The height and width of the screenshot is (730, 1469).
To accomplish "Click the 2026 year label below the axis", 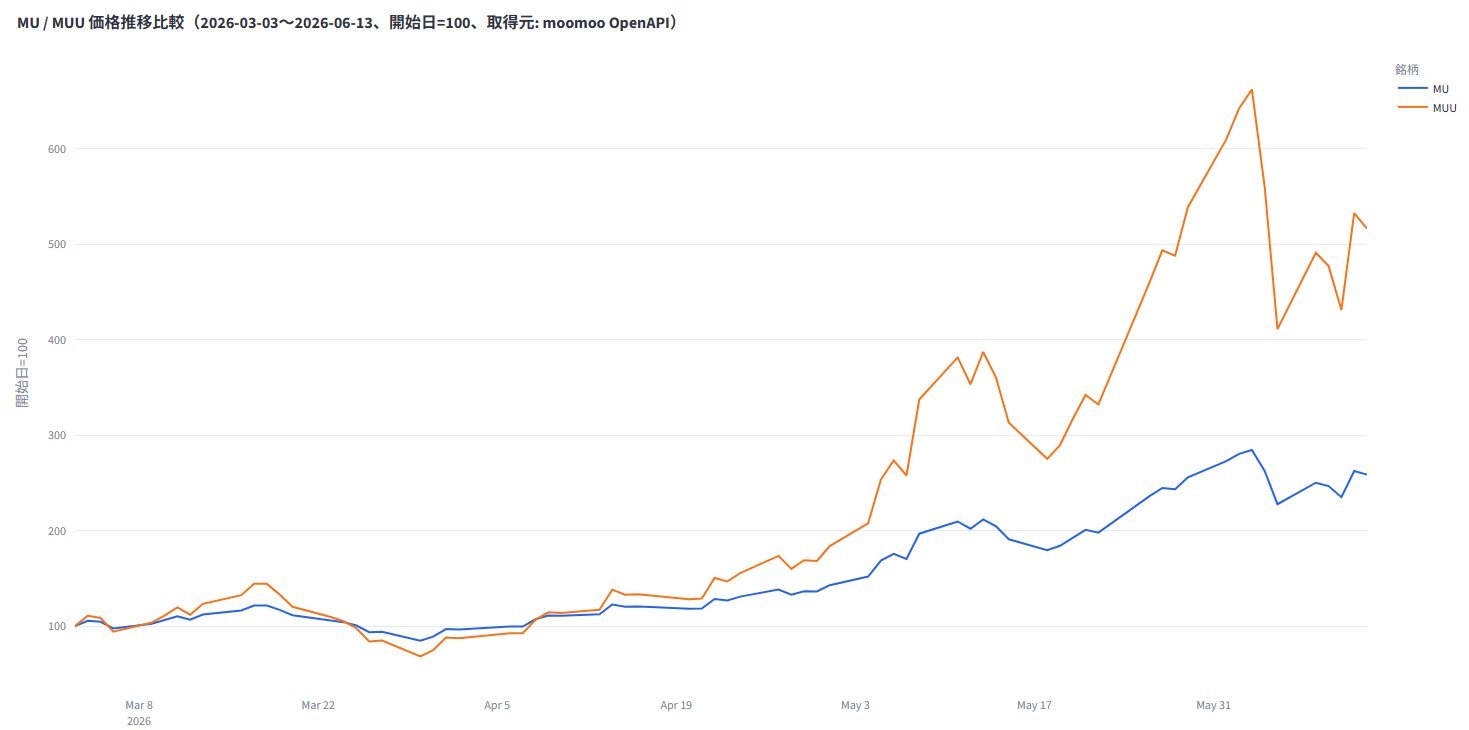I will [x=139, y=721].
